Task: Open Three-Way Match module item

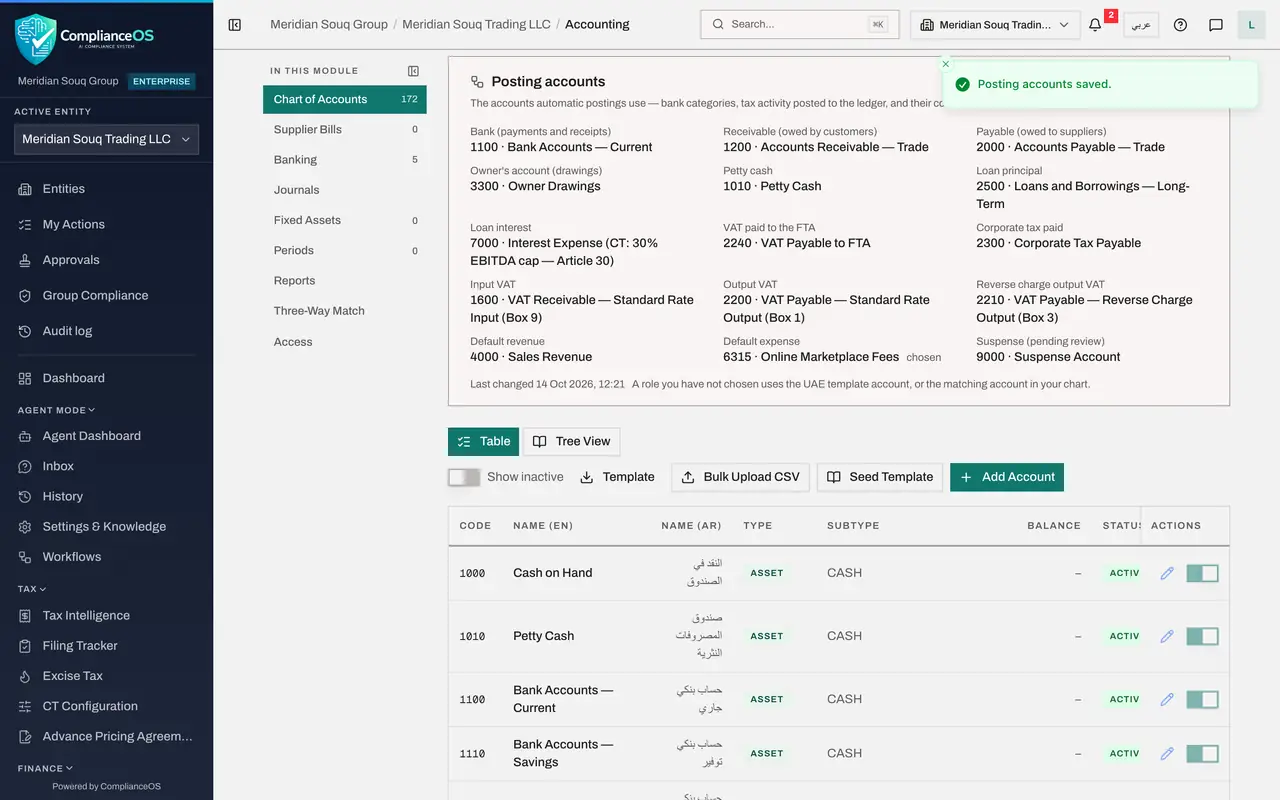Action: 345,311
